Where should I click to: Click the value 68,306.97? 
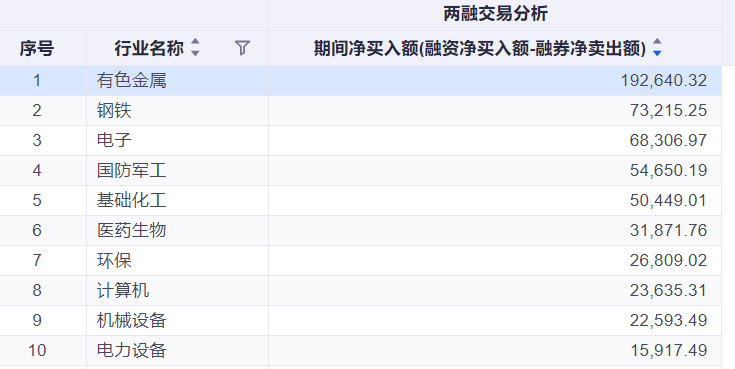click(668, 141)
